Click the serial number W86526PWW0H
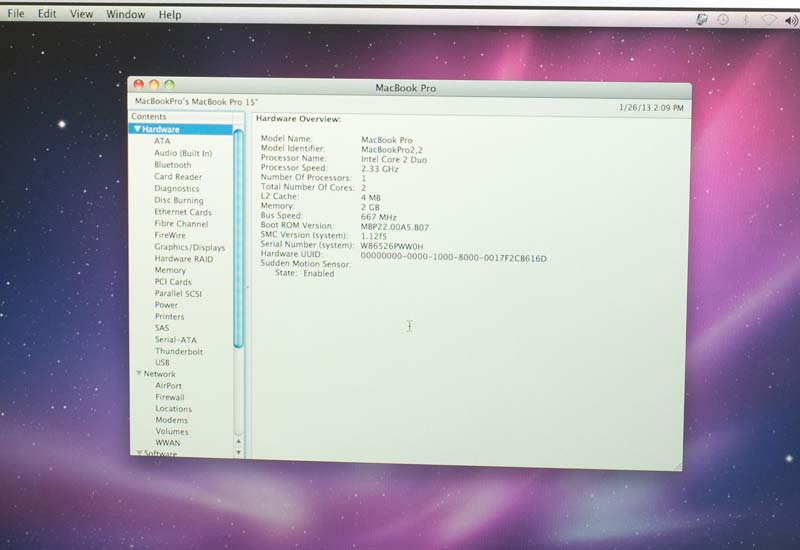This screenshot has height=550, width=800. click(x=392, y=246)
